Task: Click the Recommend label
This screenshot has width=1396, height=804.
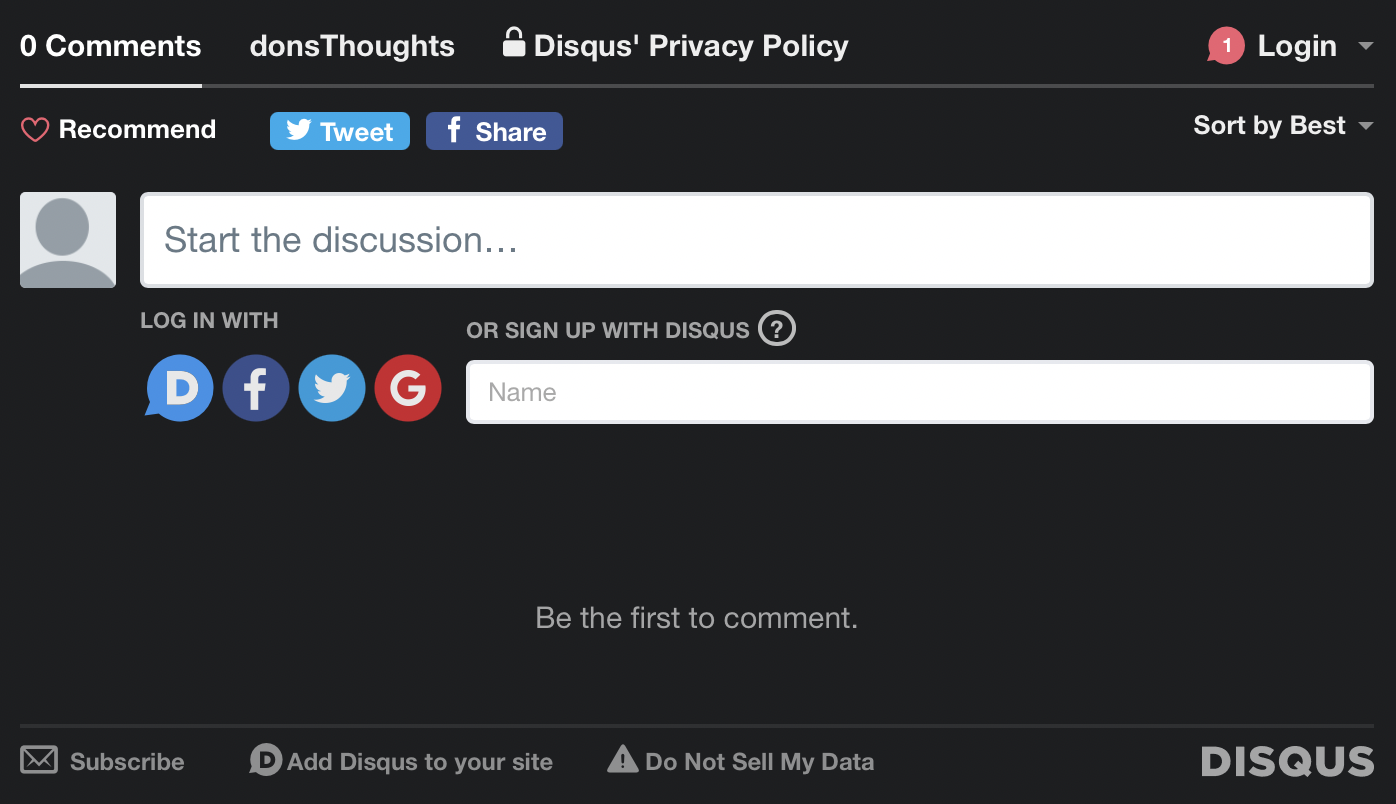Action: [137, 129]
